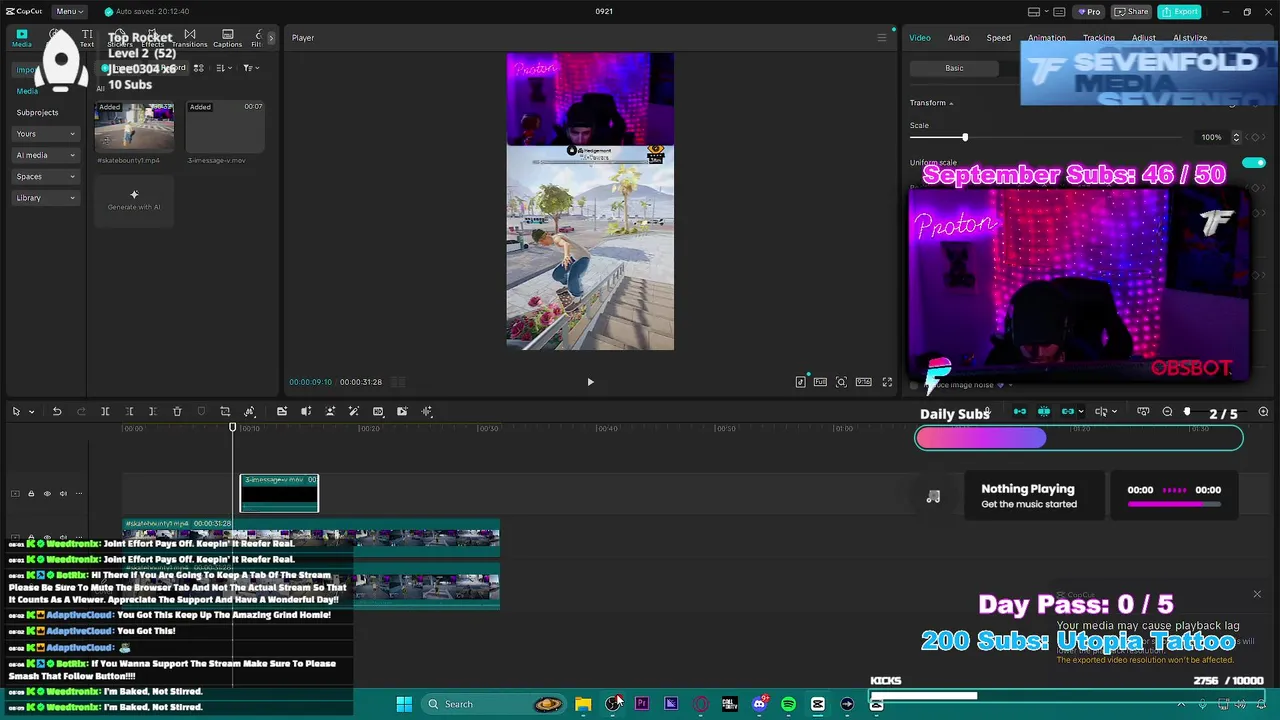Click the Export button
Screen dimensions: 1280x720
pyautogui.click(x=1180, y=11)
